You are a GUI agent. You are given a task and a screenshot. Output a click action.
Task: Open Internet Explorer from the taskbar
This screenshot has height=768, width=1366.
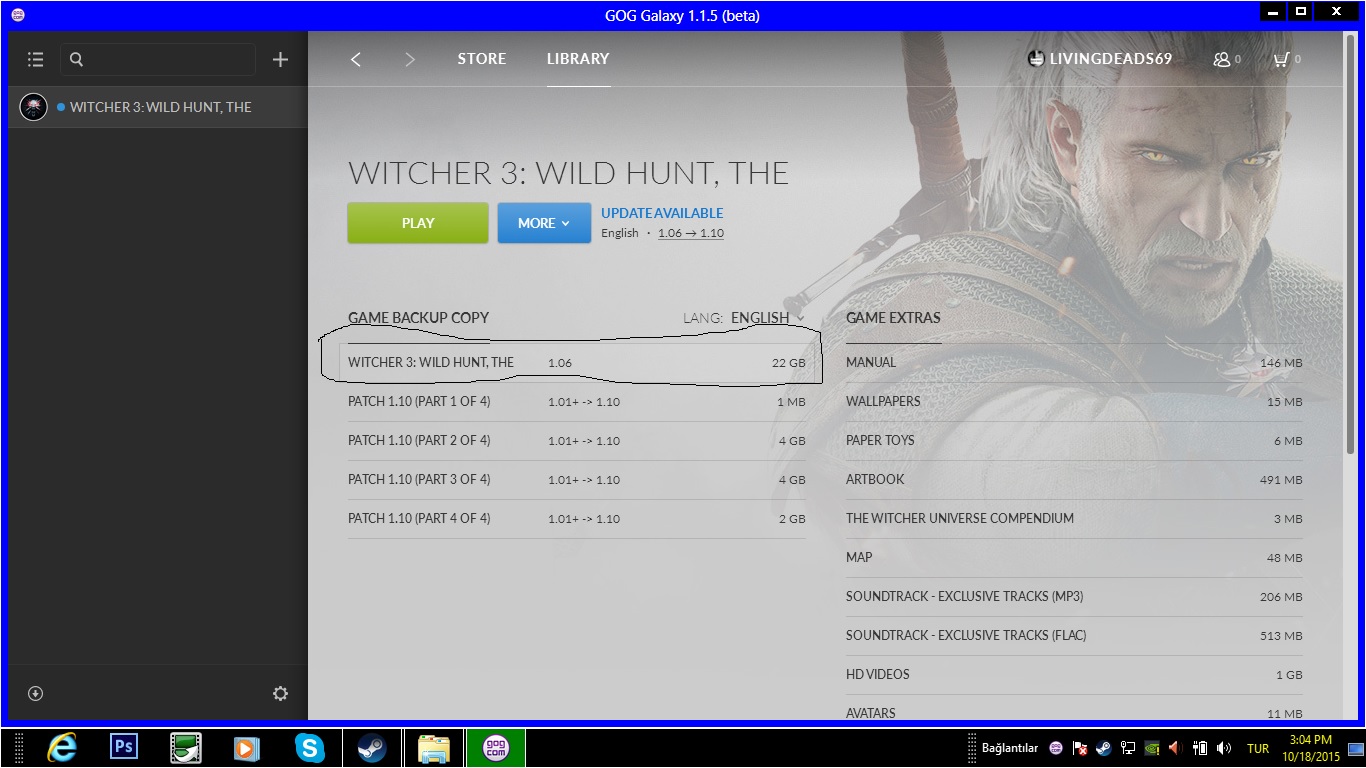pyautogui.click(x=62, y=748)
